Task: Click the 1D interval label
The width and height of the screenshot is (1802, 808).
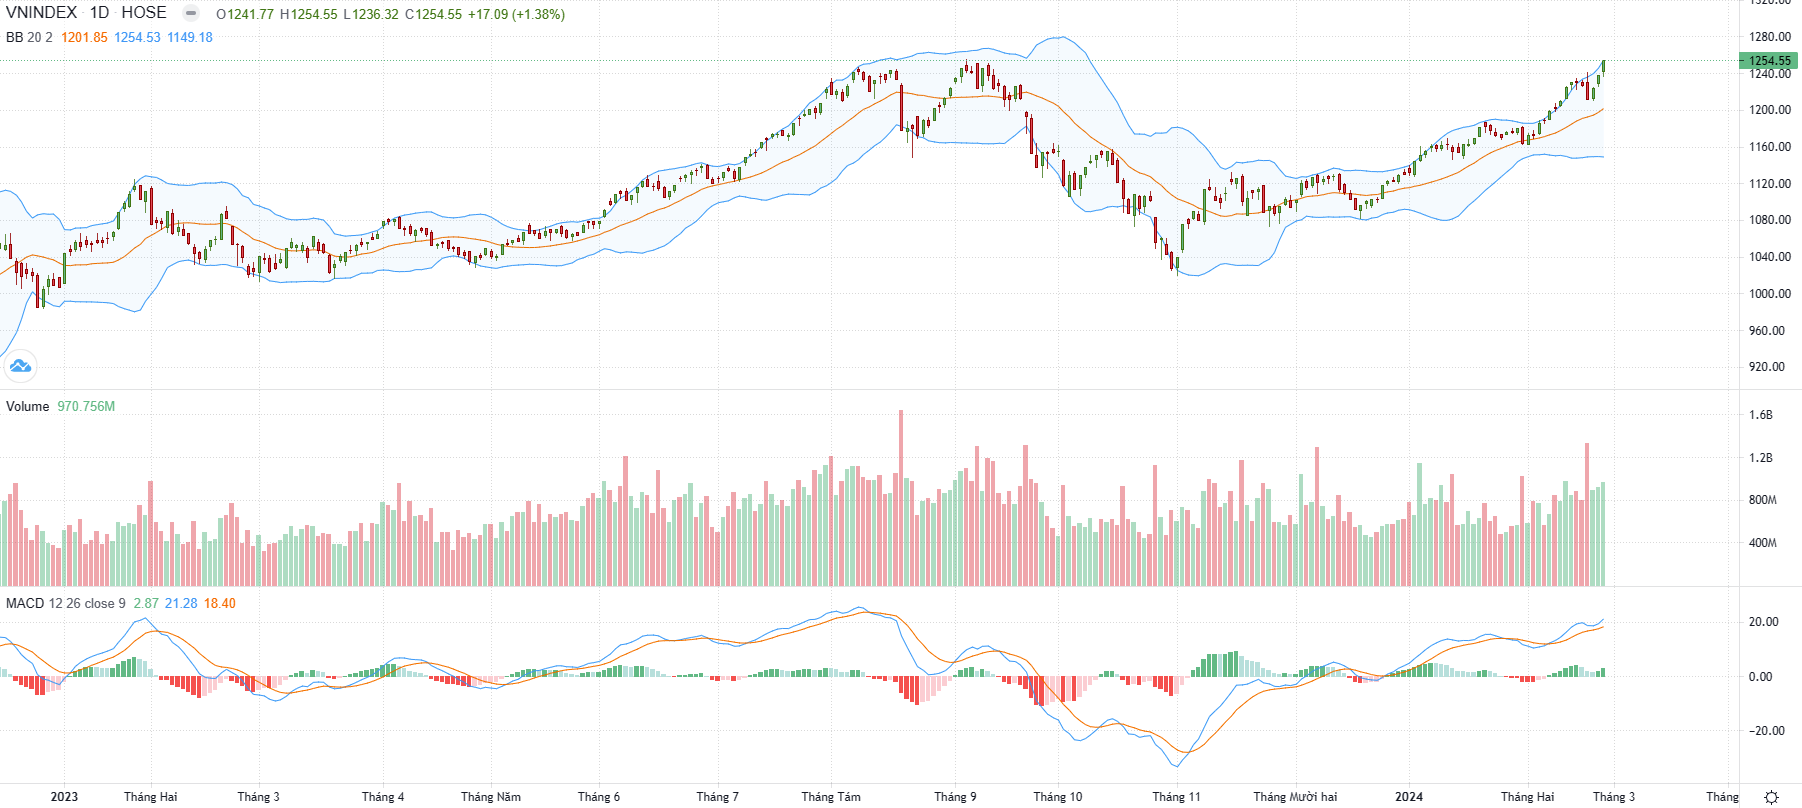Action: coord(99,13)
